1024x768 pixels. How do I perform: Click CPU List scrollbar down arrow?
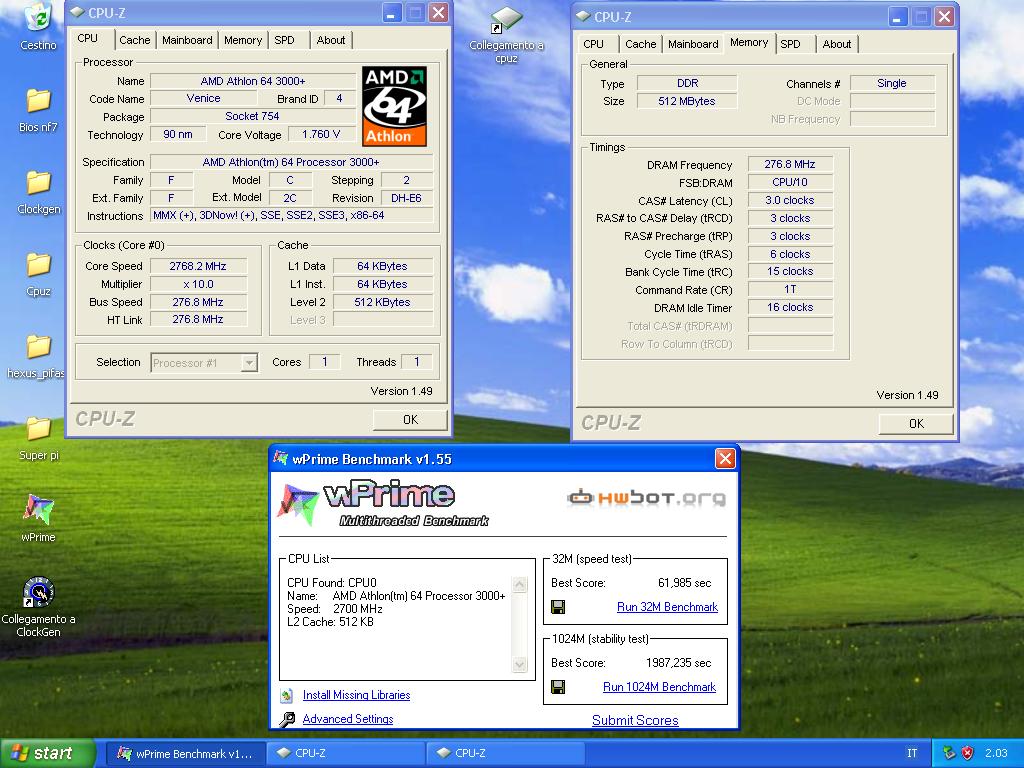pos(520,665)
